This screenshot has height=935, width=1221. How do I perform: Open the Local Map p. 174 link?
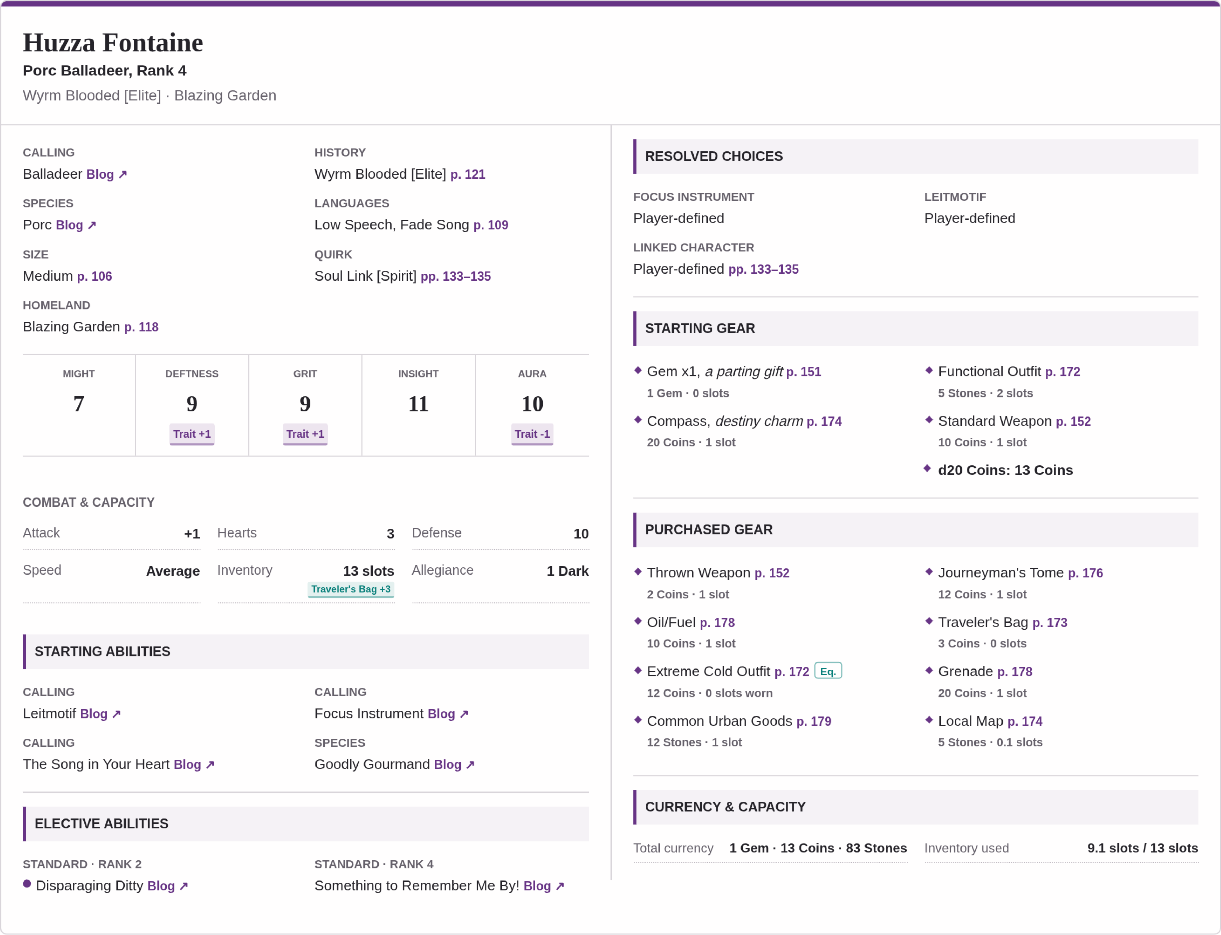(x=1025, y=722)
